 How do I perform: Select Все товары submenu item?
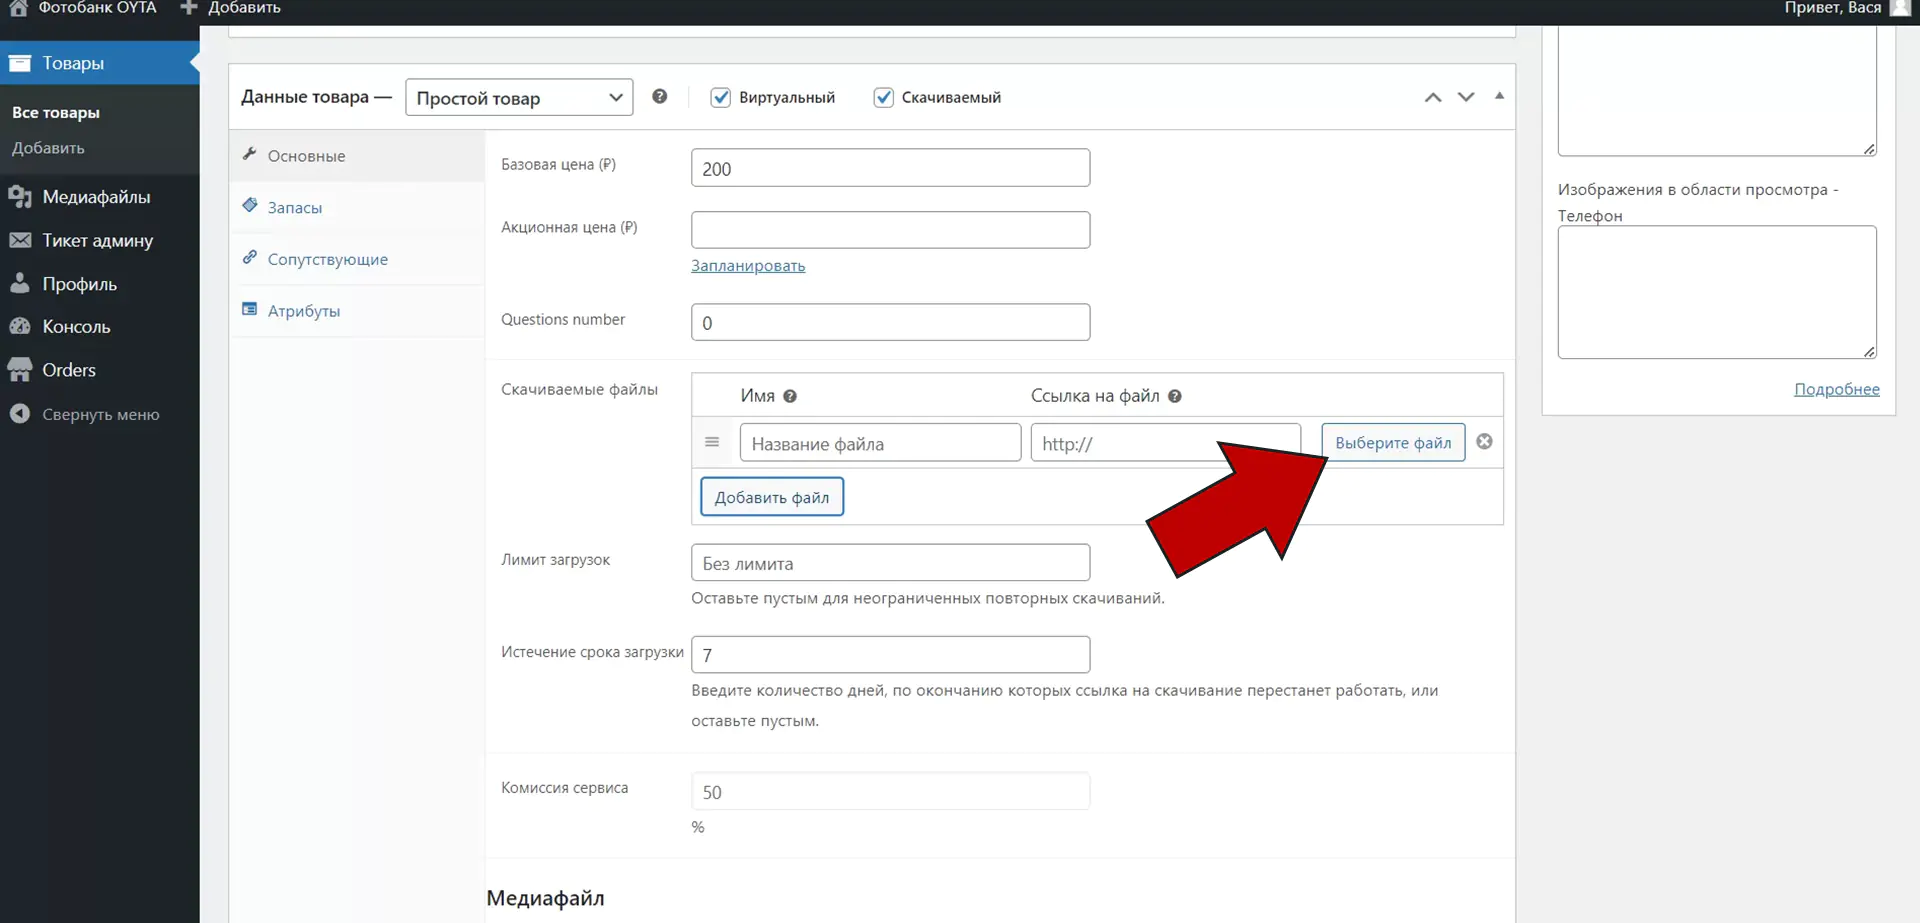point(56,113)
